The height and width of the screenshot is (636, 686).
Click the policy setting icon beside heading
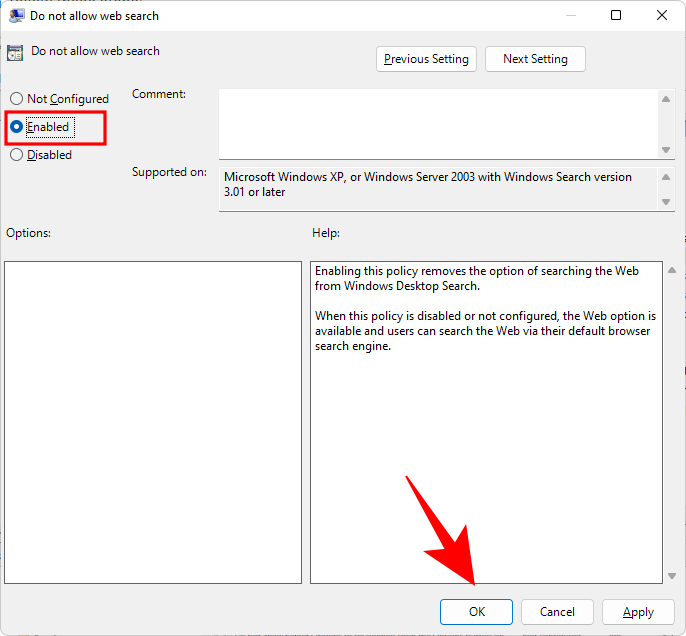point(15,53)
